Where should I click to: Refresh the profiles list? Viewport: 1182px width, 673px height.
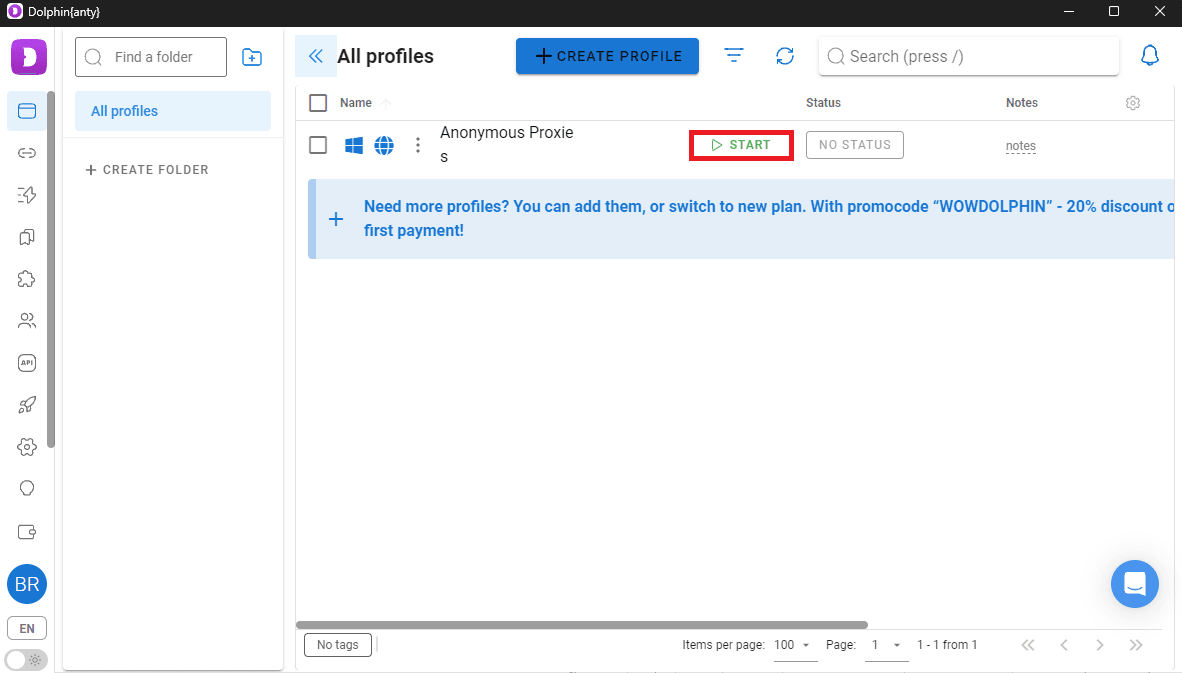785,56
